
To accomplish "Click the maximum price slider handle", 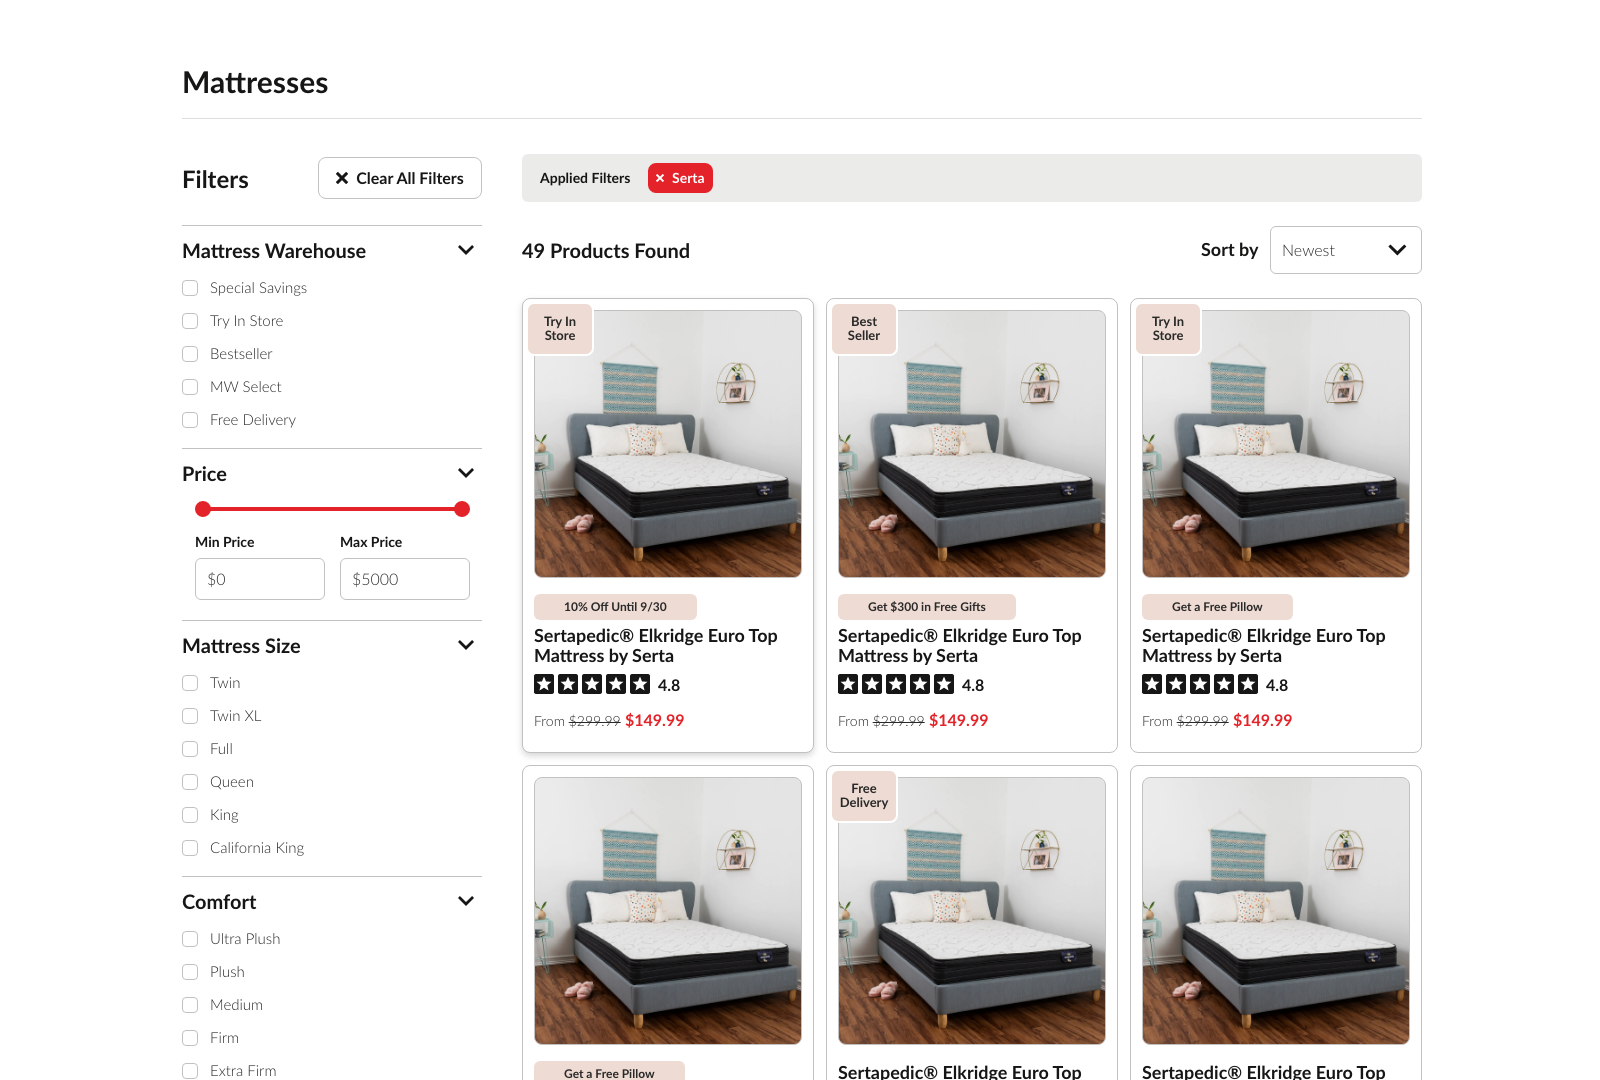I will (x=462, y=509).
